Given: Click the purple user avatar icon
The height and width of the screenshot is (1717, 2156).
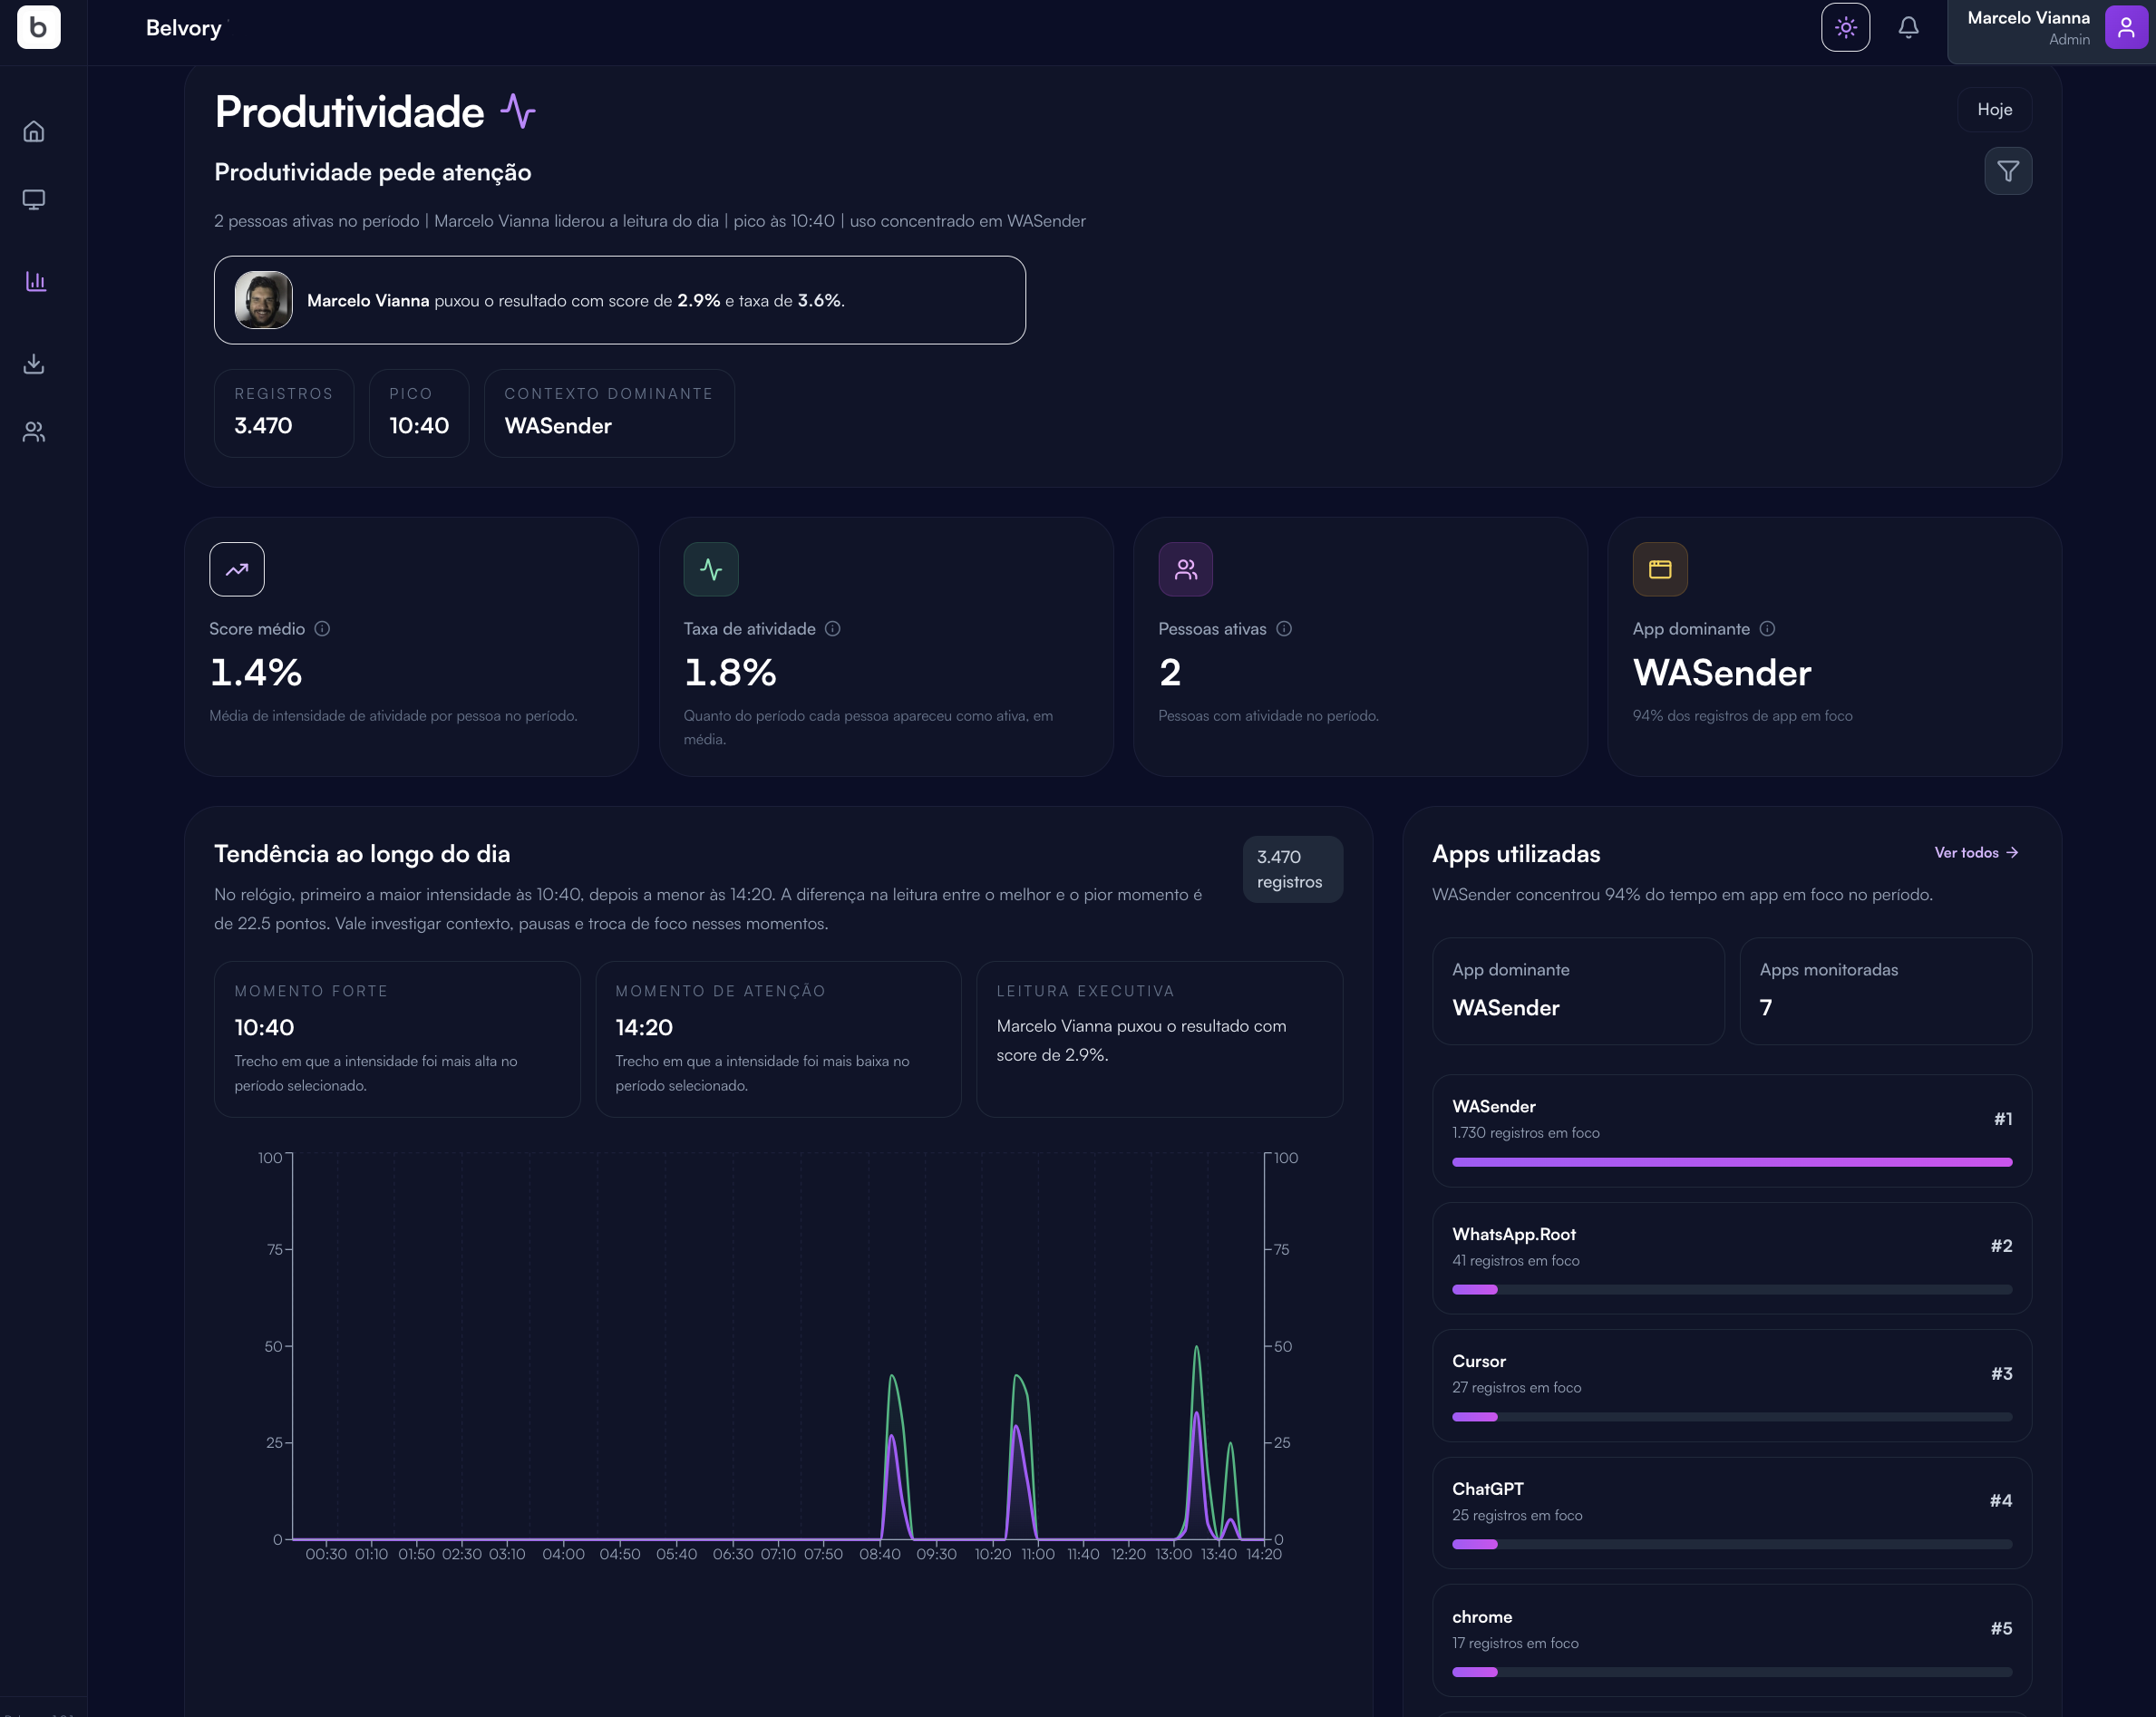Looking at the screenshot, I should 2125,27.
